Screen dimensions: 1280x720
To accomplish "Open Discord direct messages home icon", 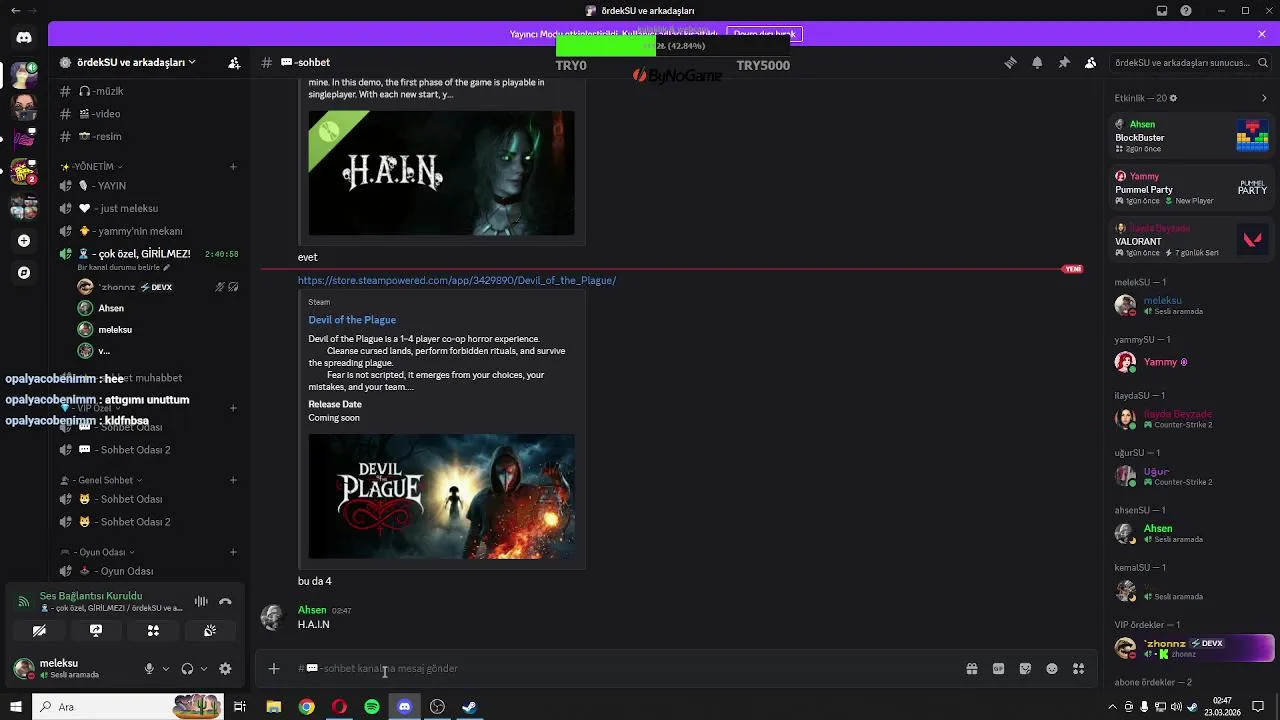I will pos(24,38).
